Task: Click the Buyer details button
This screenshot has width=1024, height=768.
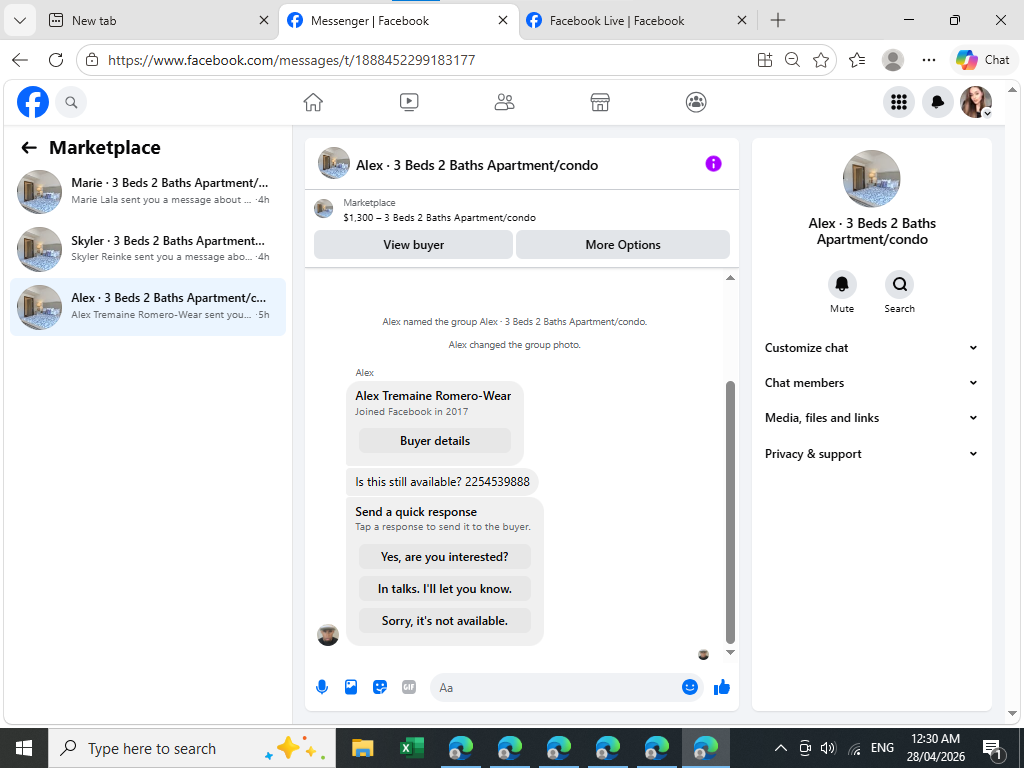Action: click(435, 441)
